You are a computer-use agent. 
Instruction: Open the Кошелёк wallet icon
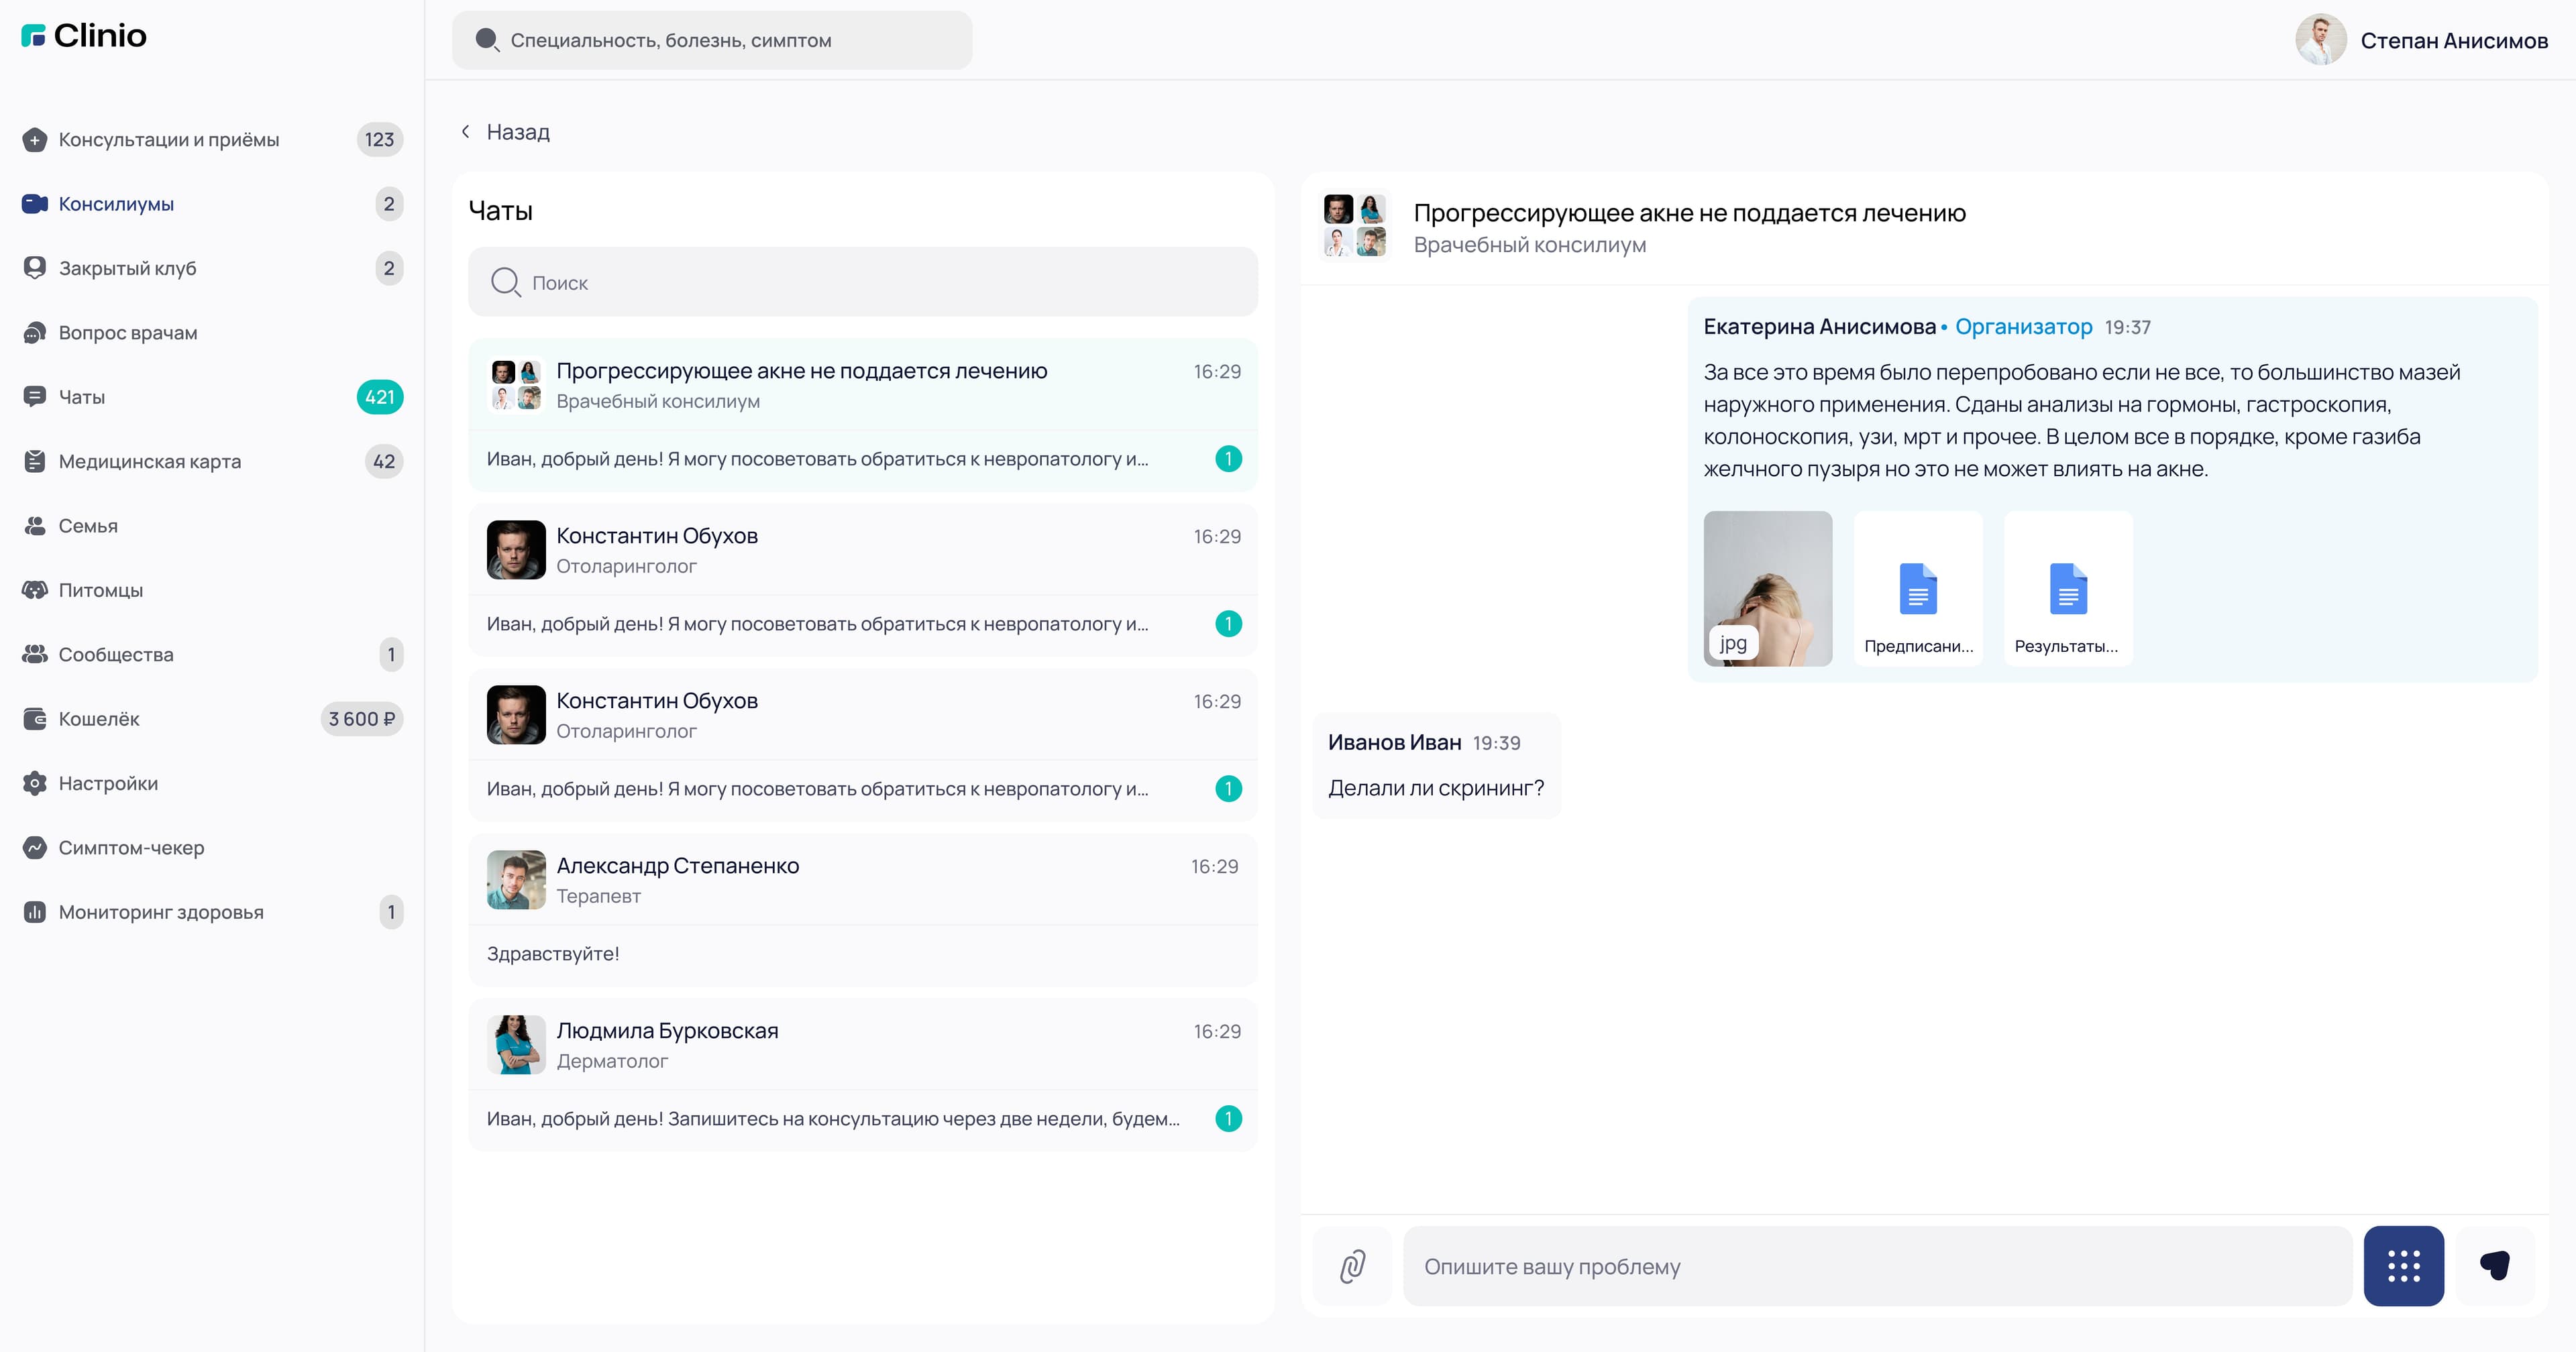[x=35, y=718]
